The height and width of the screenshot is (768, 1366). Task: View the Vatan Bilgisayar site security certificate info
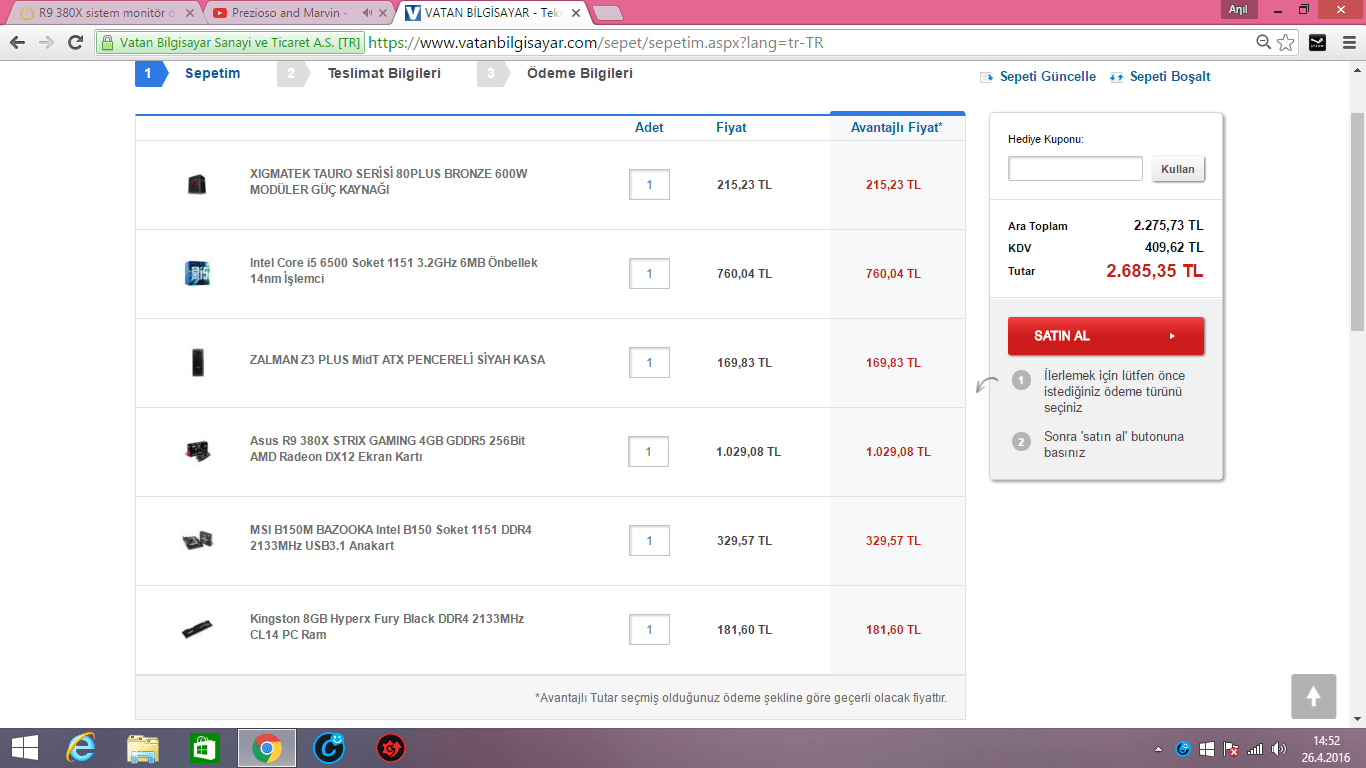230,43
